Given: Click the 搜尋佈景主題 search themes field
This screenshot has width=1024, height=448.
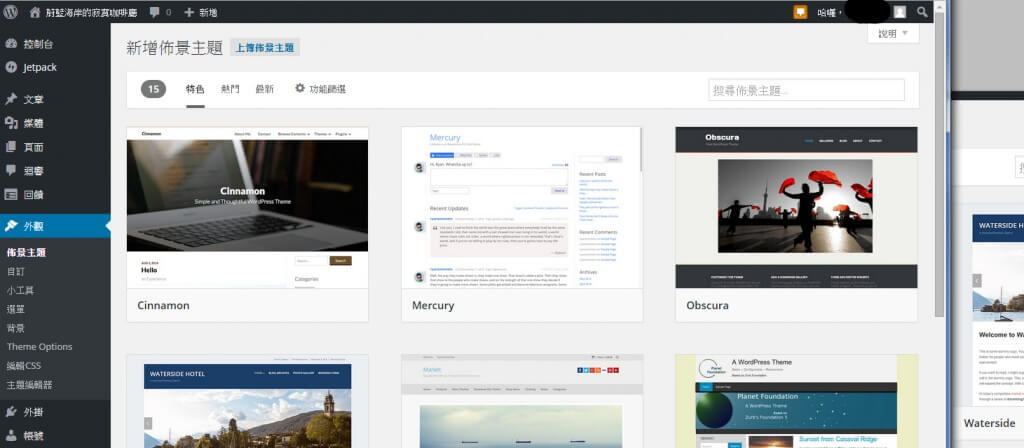Looking at the screenshot, I should (806, 90).
